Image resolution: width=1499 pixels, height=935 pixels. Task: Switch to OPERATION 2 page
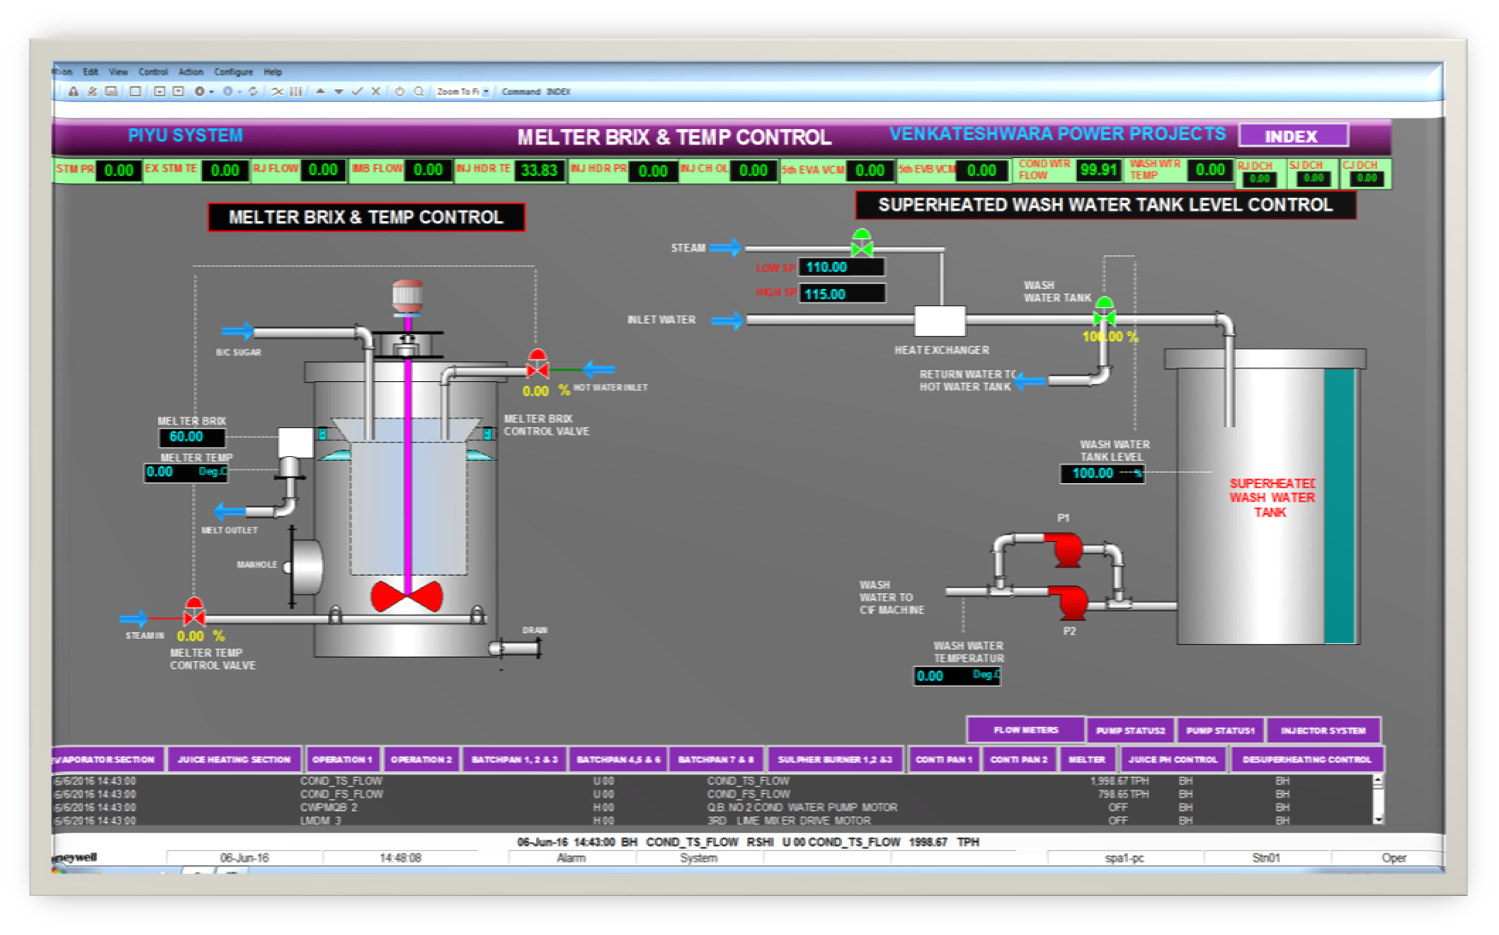click(x=421, y=760)
